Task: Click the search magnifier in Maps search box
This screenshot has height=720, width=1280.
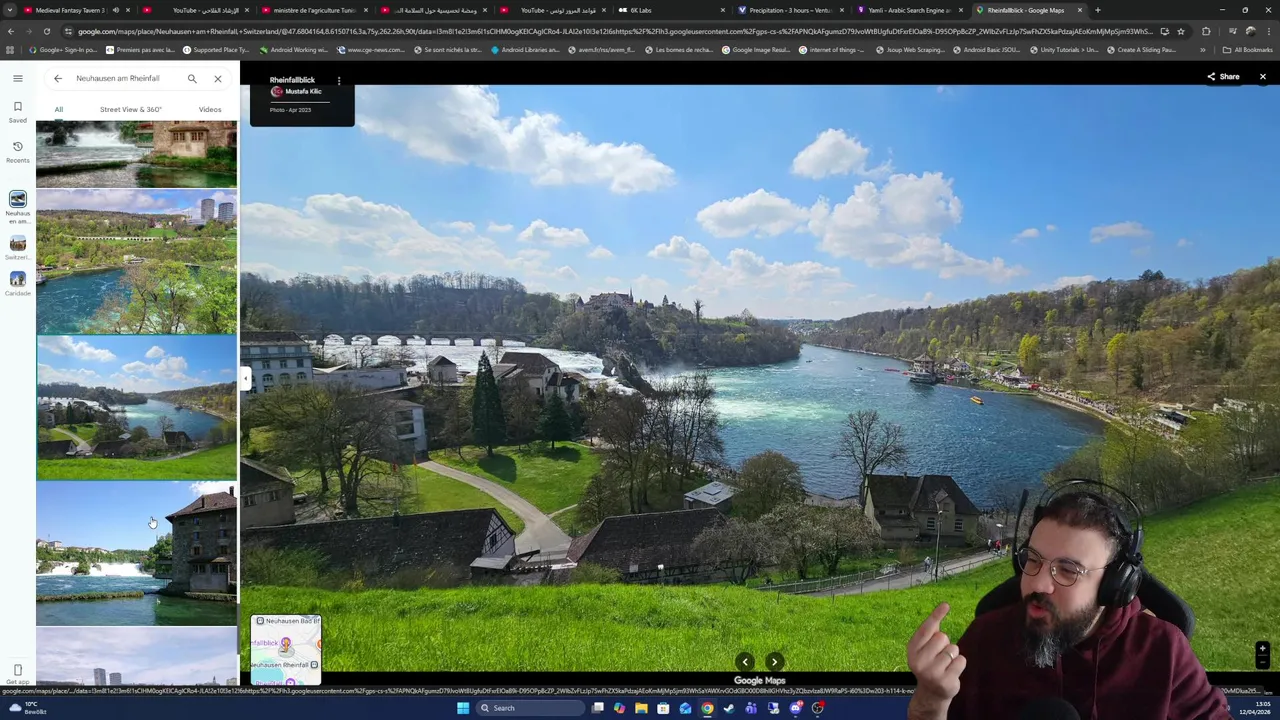Action: [x=192, y=78]
